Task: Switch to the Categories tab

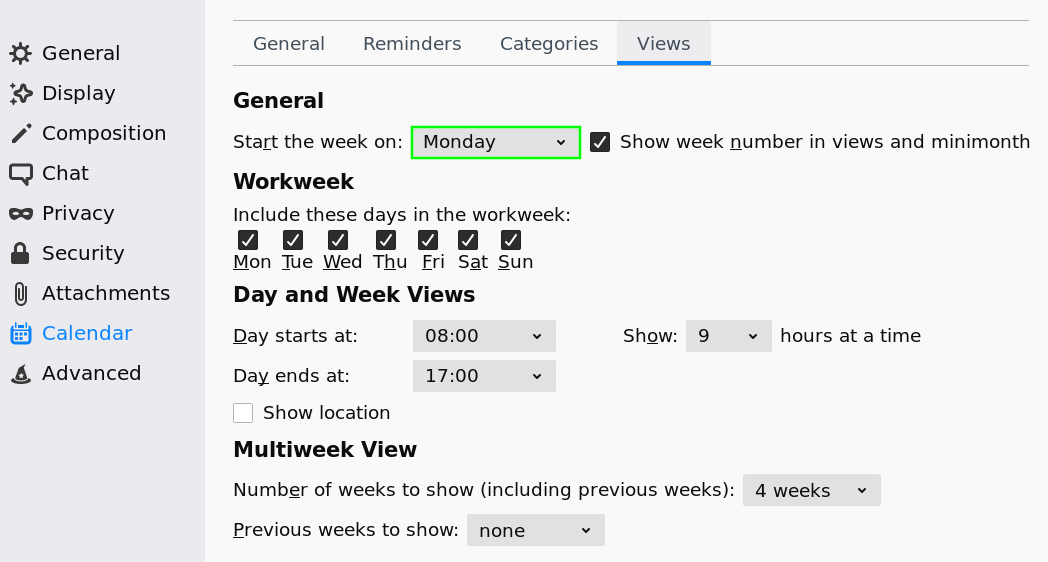Action: (x=549, y=44)
